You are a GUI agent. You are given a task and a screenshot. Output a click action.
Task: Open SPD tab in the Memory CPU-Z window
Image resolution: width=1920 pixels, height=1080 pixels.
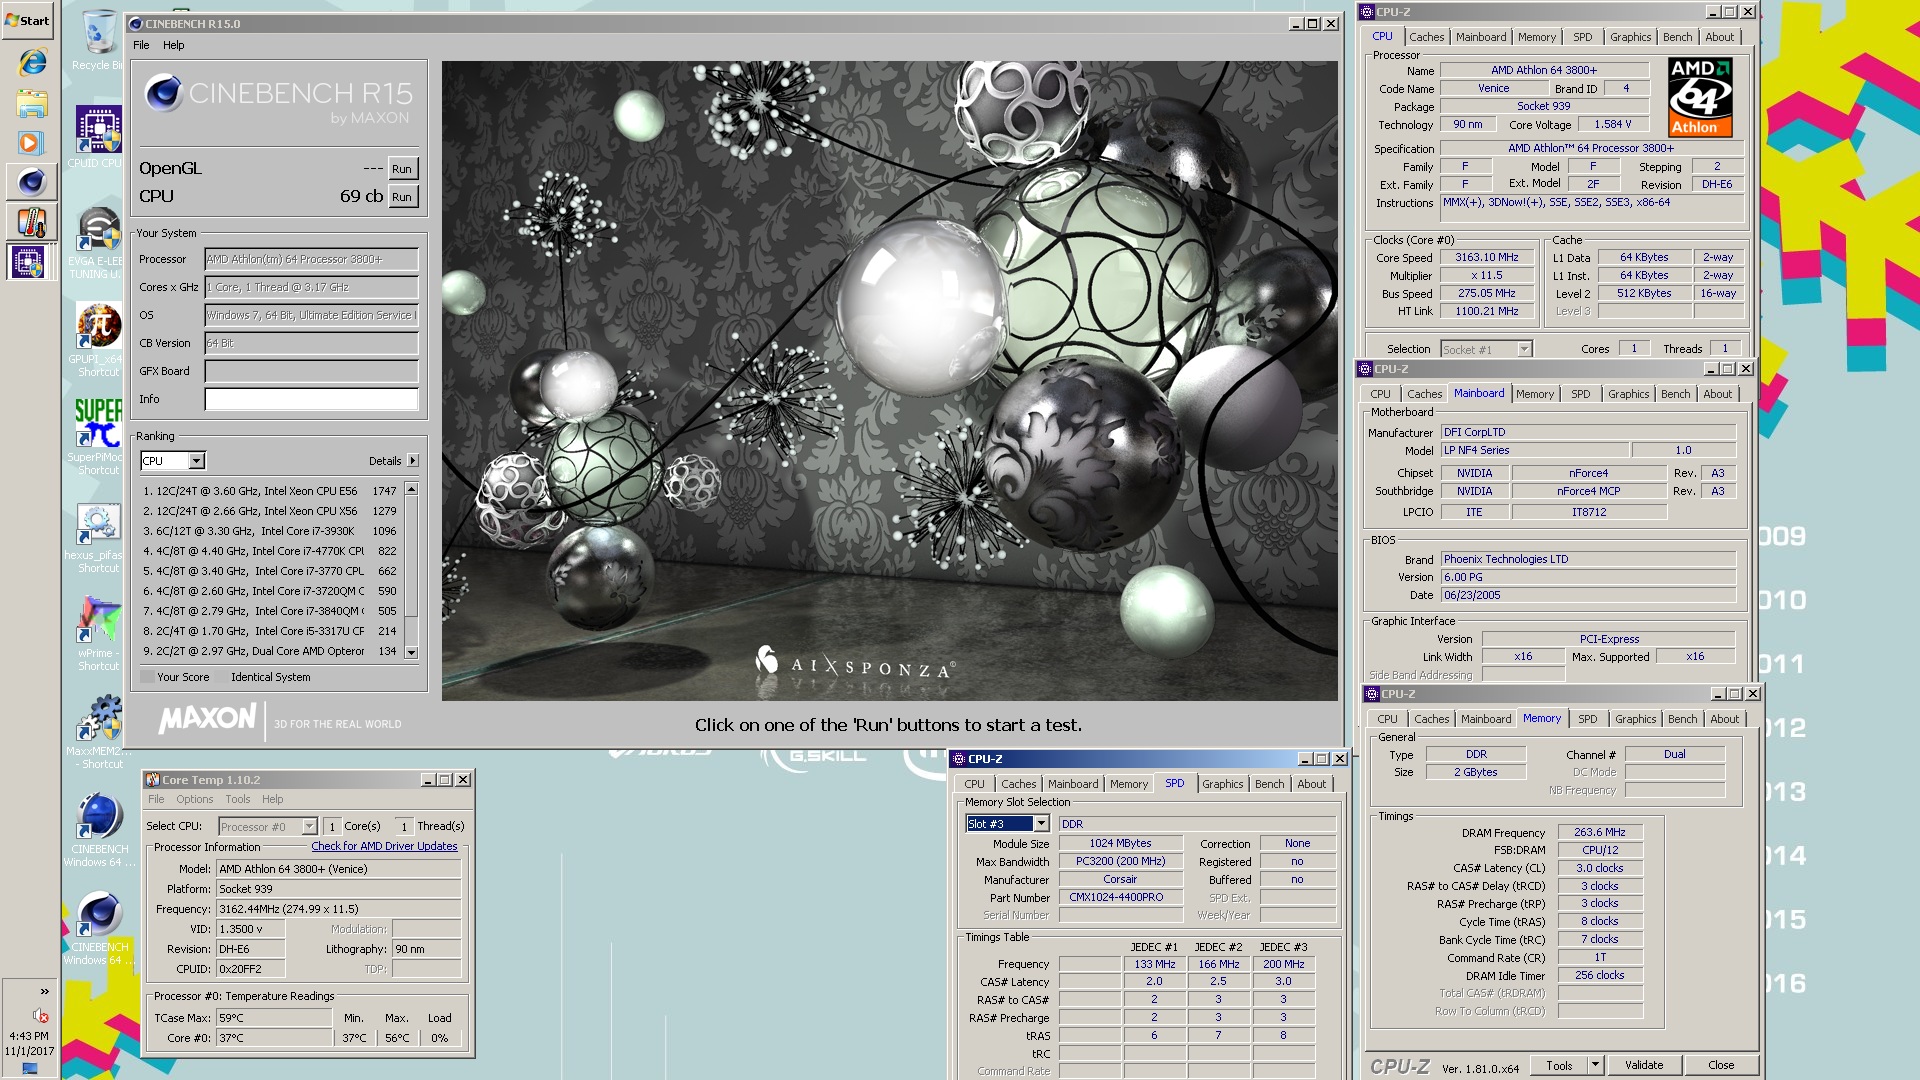pos(1587,719)
